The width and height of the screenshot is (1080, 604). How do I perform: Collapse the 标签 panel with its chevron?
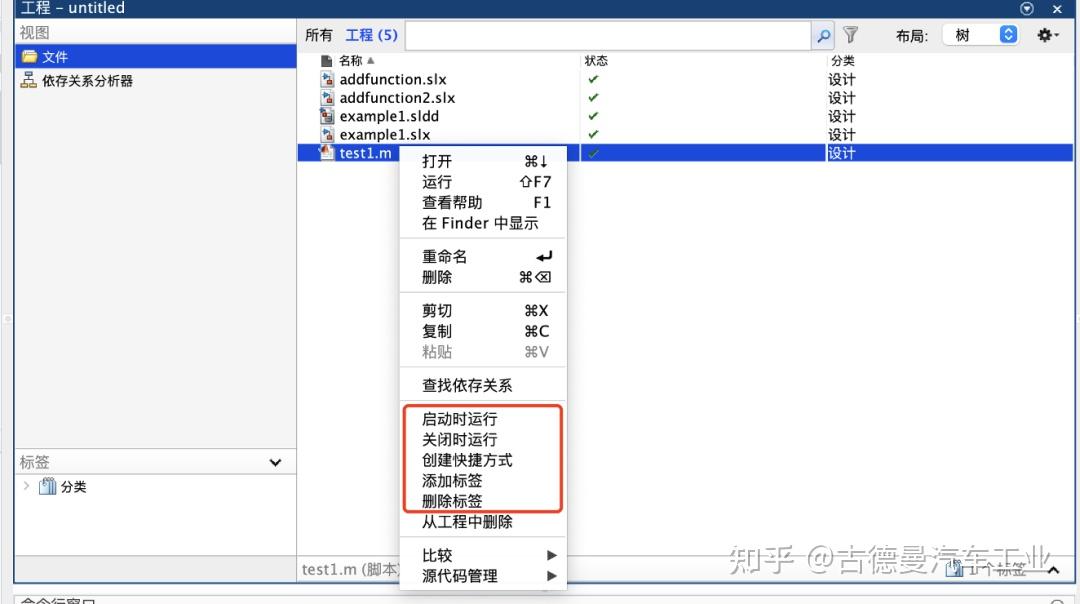coord(275,461)
